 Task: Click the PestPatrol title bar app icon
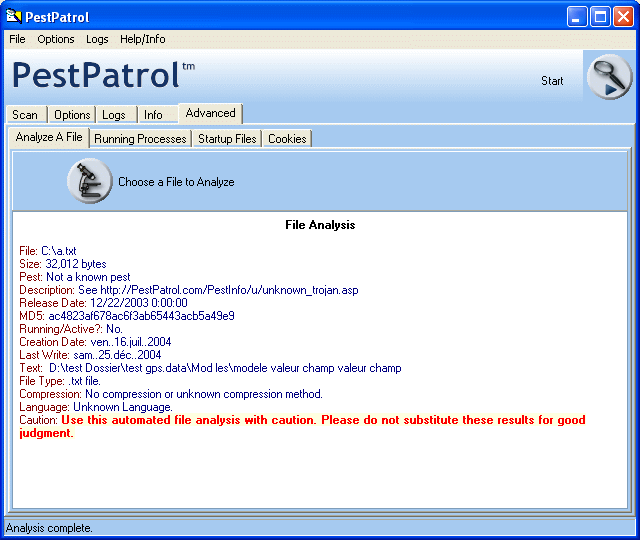(14, 17)
